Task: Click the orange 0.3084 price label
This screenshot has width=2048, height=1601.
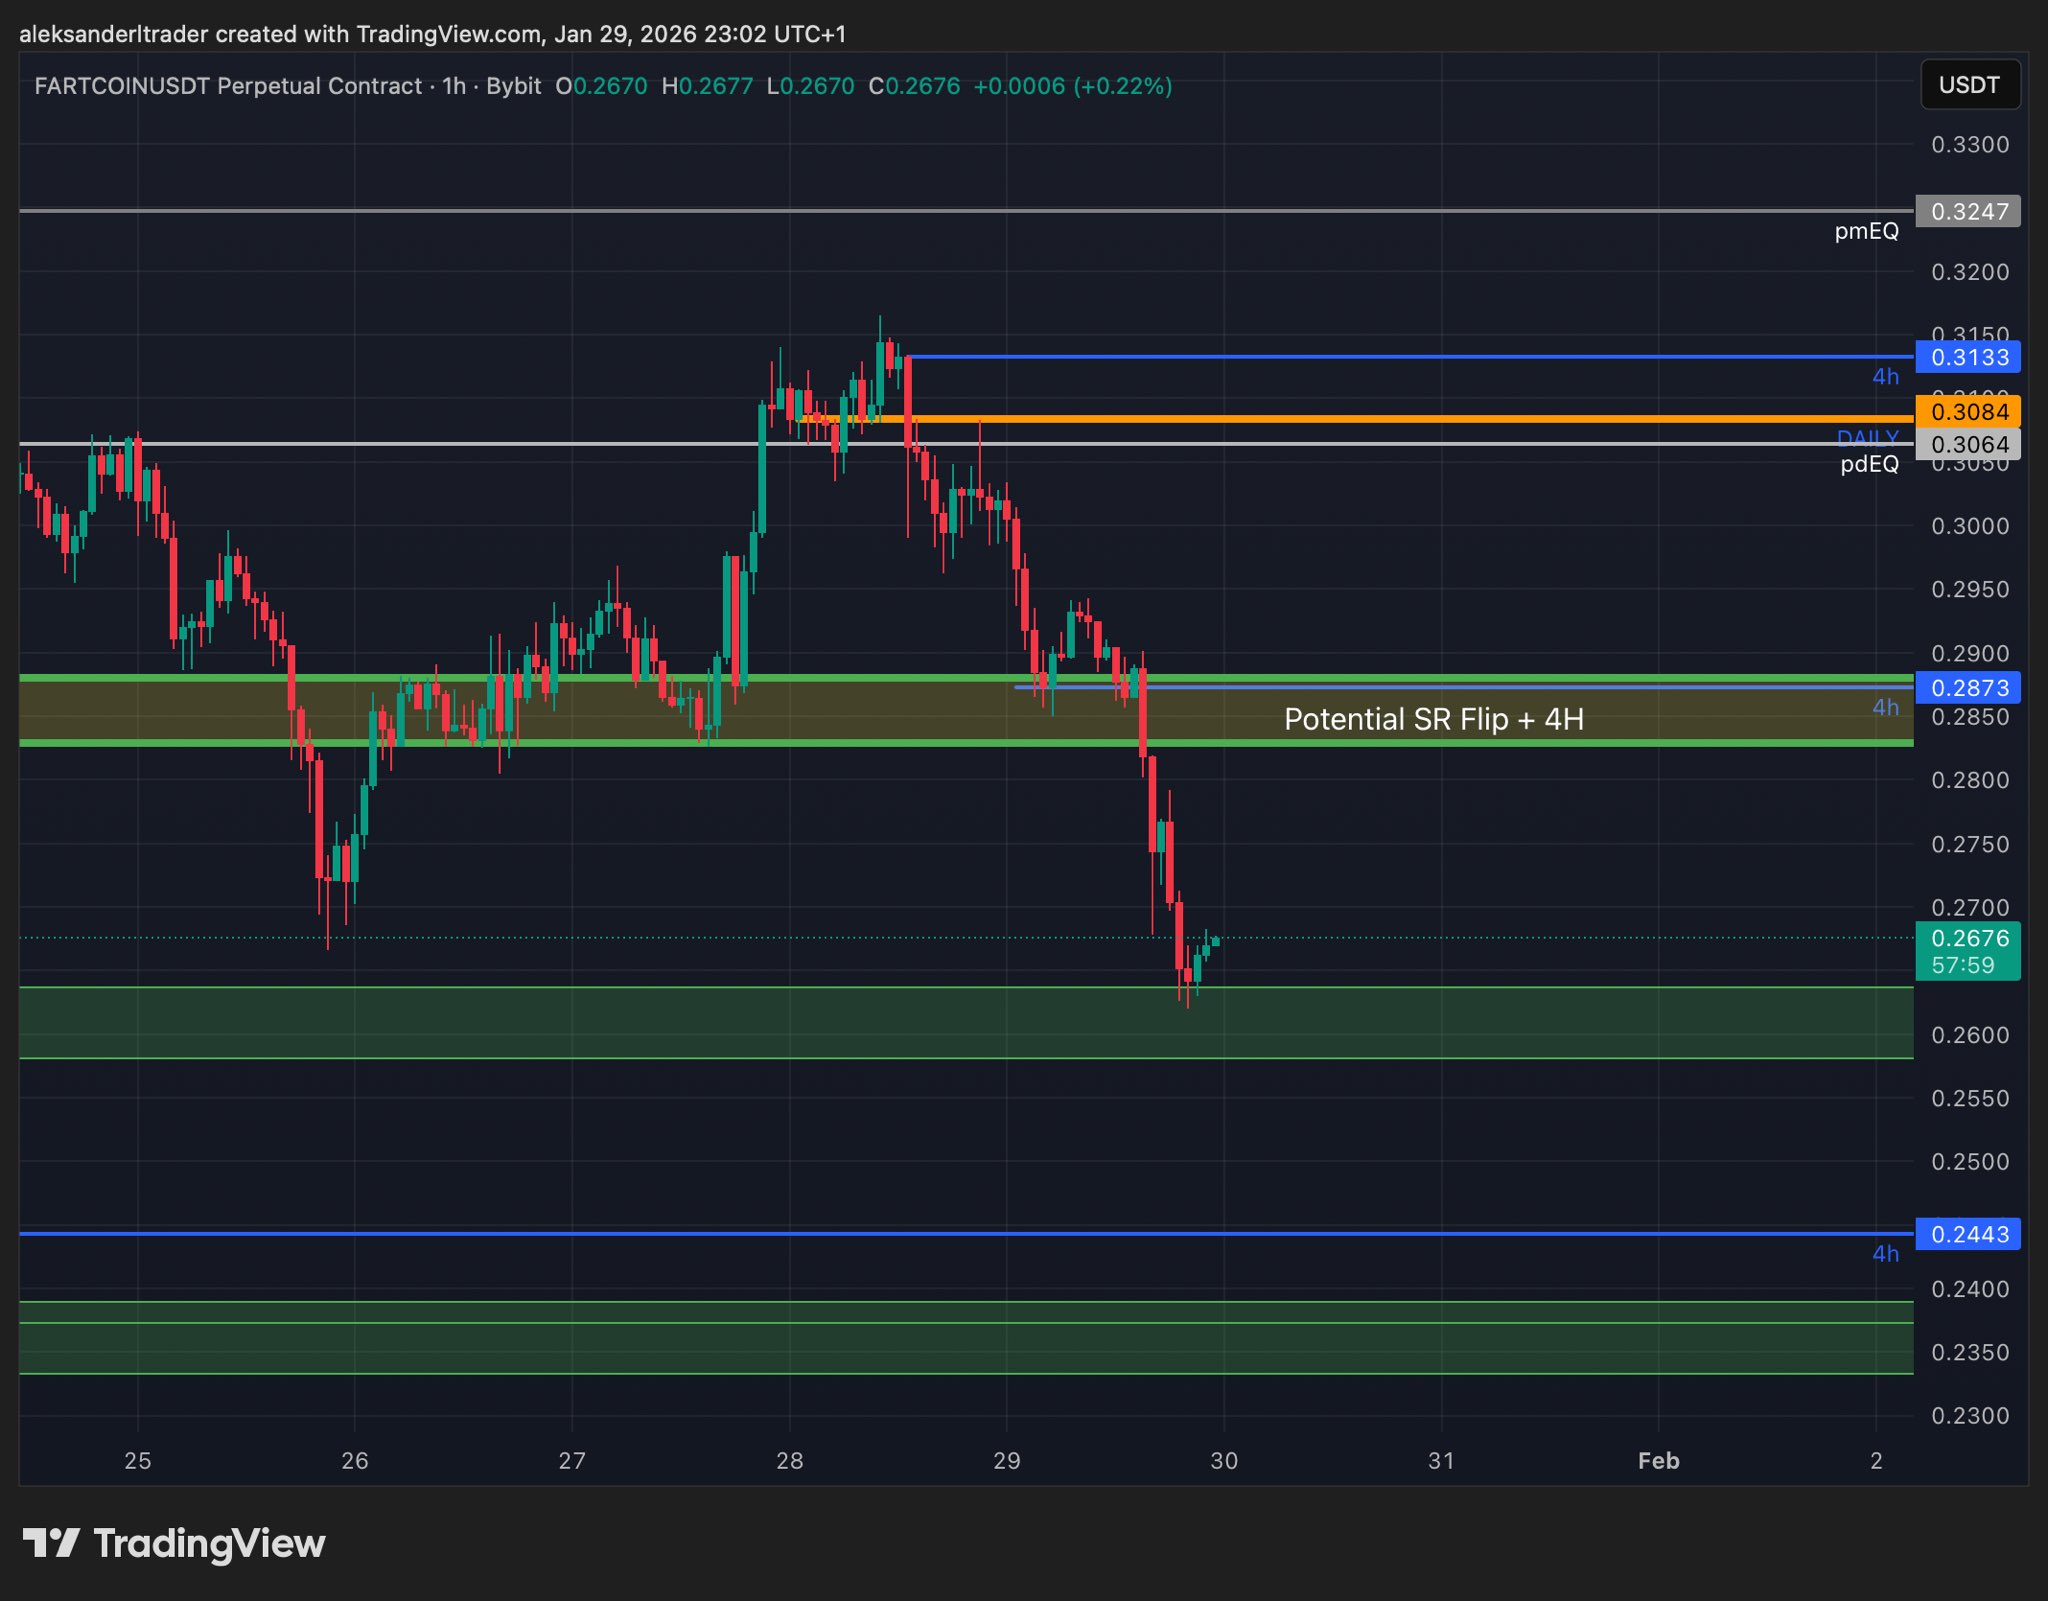Action: click(1968, 412)
